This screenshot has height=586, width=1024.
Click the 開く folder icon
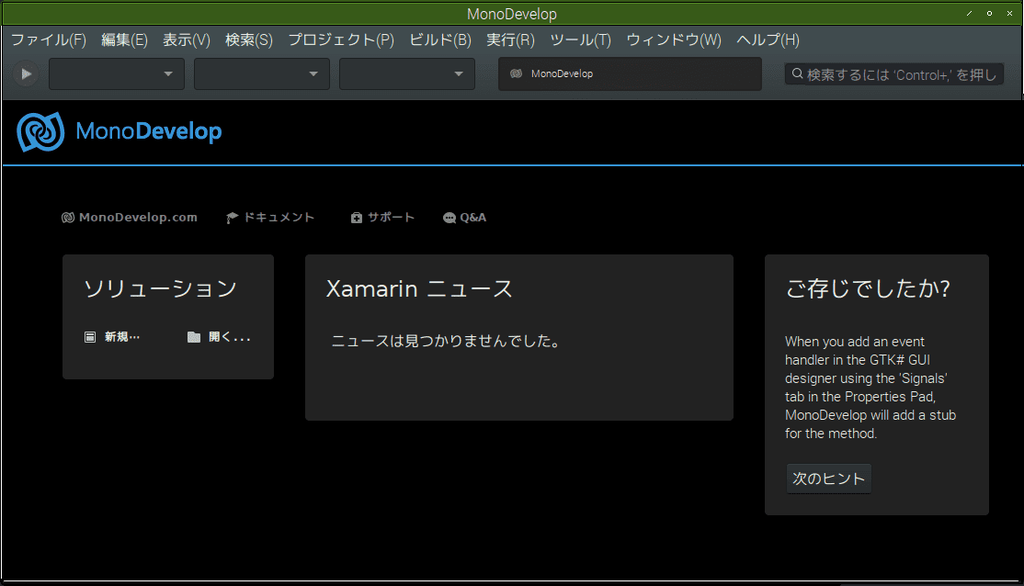point(193,337)
